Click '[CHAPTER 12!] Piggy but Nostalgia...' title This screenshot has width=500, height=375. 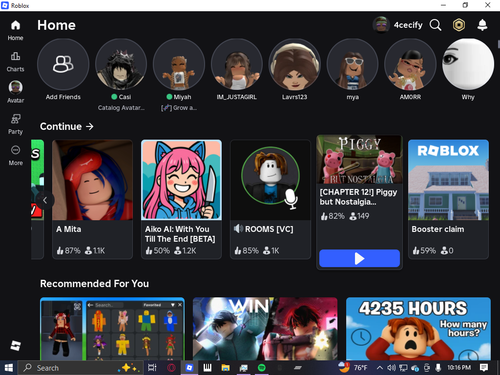358,197
